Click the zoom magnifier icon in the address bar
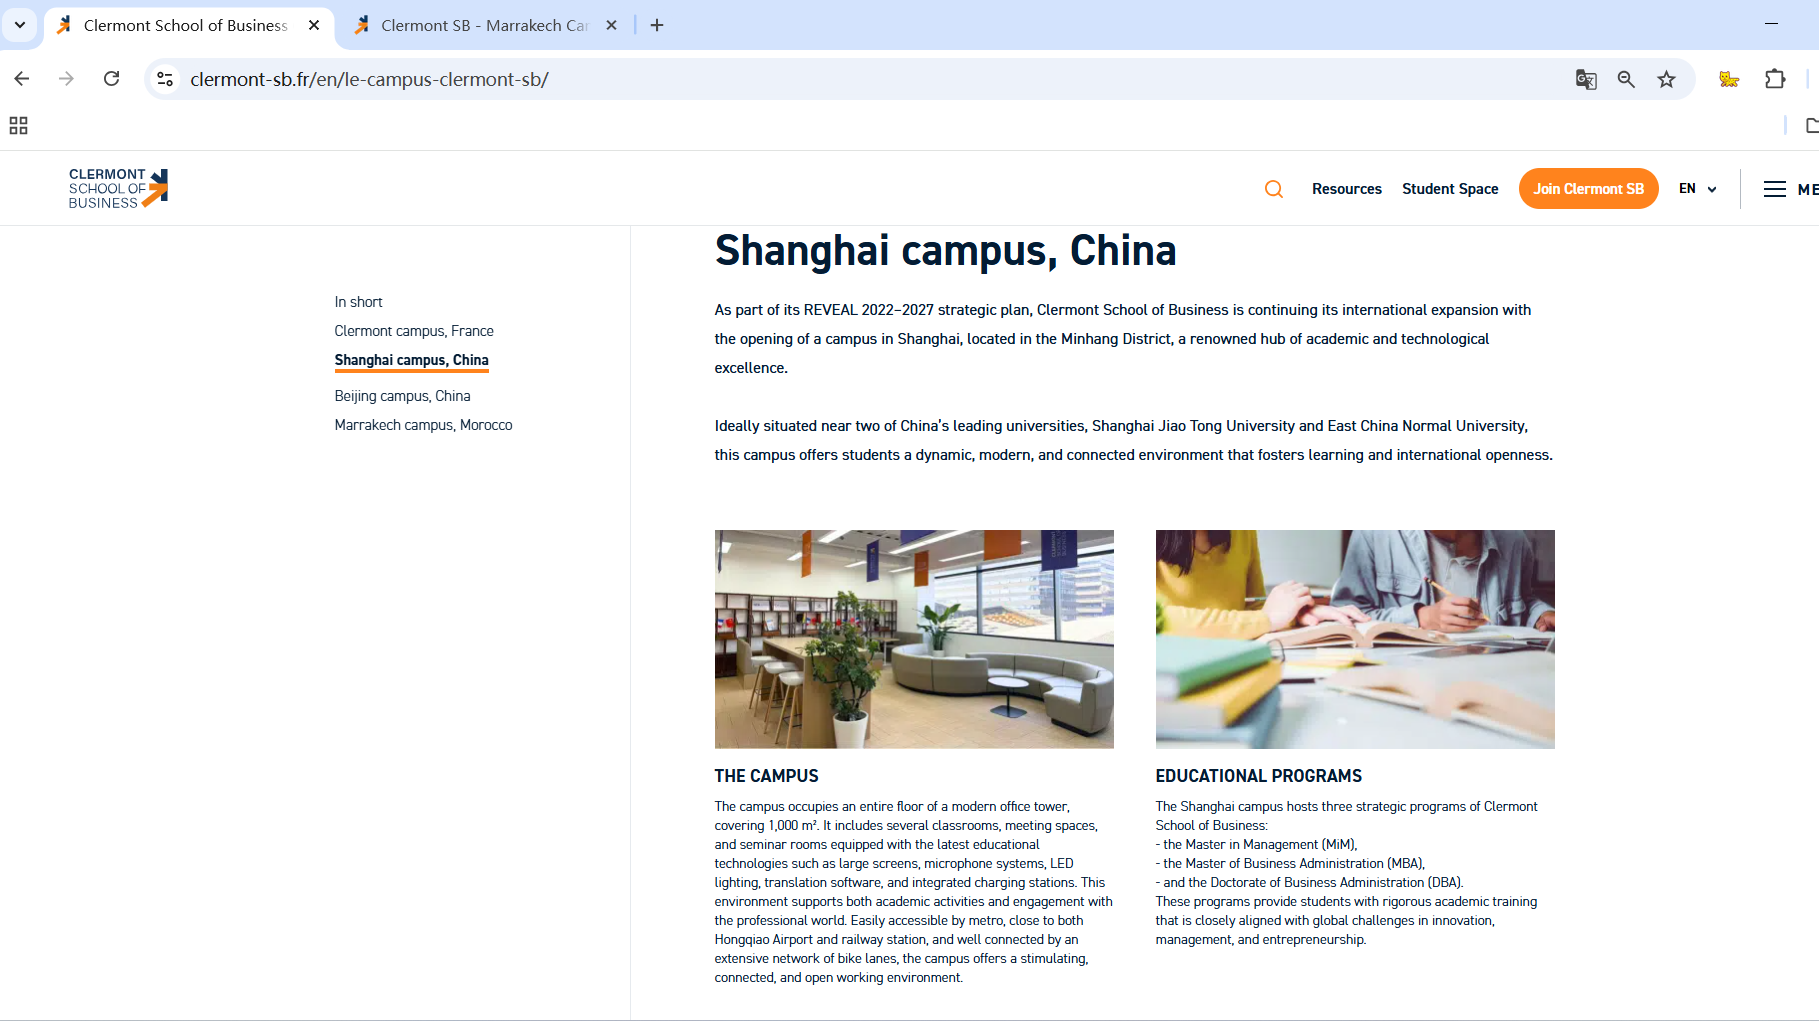 coord(1626,79)
